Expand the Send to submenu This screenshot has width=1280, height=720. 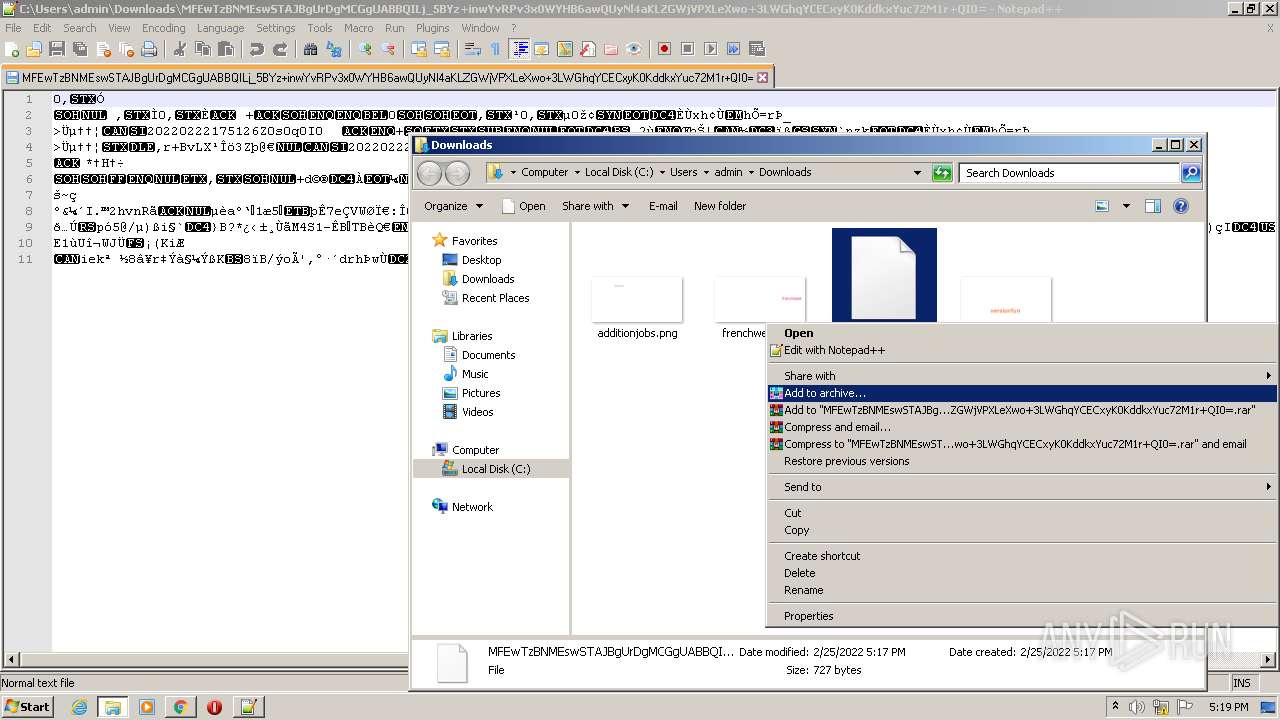1022,487
